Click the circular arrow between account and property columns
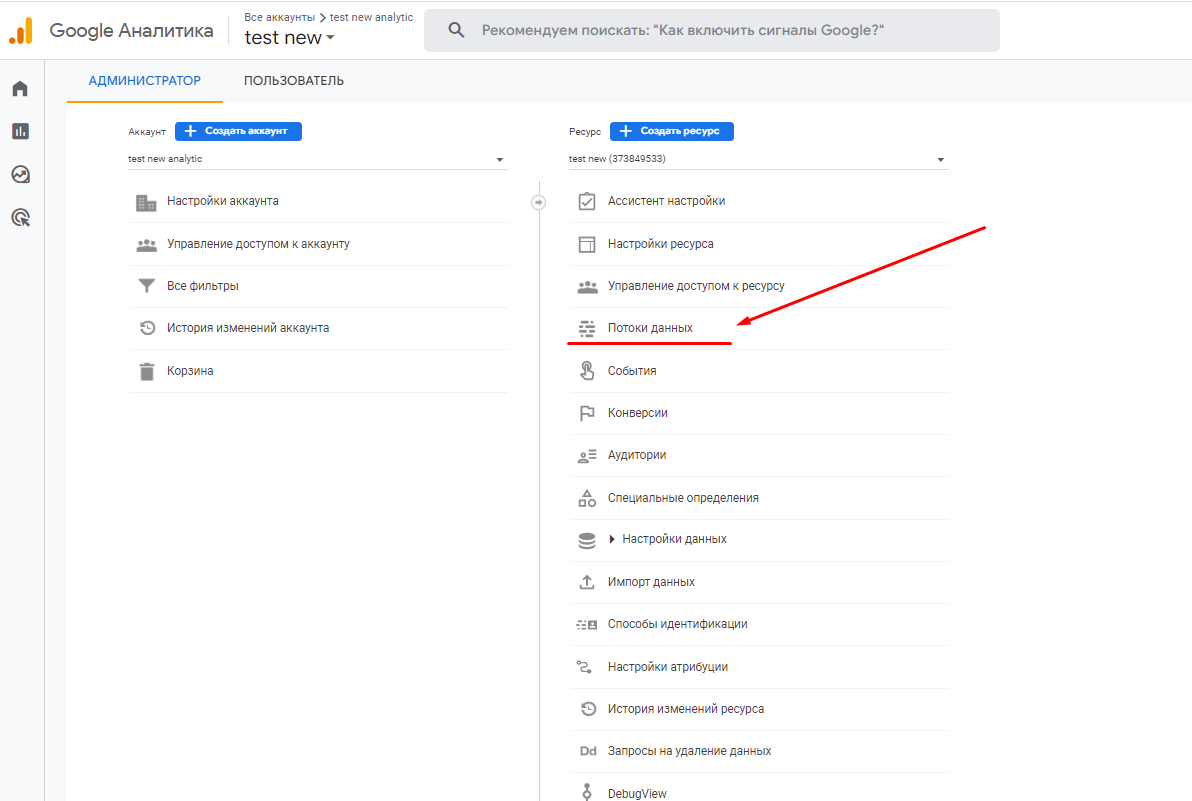 pyautogui.click(x=538, y=202)
